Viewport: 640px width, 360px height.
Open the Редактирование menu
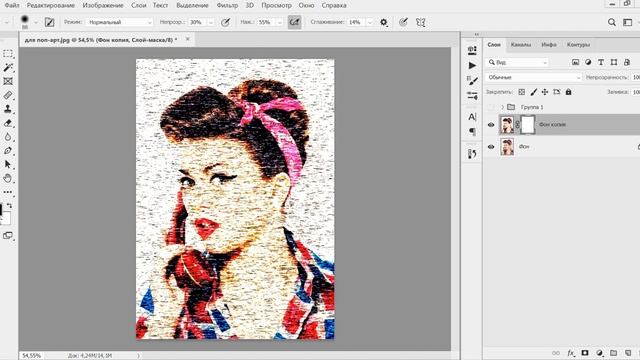[x=51, y=5]
